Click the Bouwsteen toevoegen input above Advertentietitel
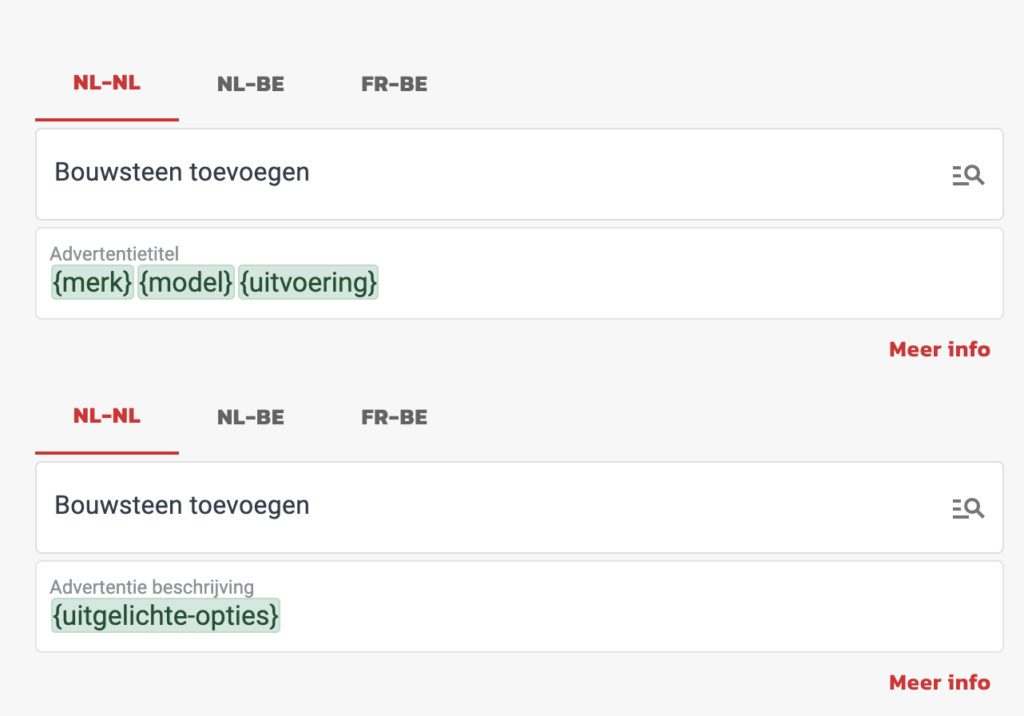 480,173
